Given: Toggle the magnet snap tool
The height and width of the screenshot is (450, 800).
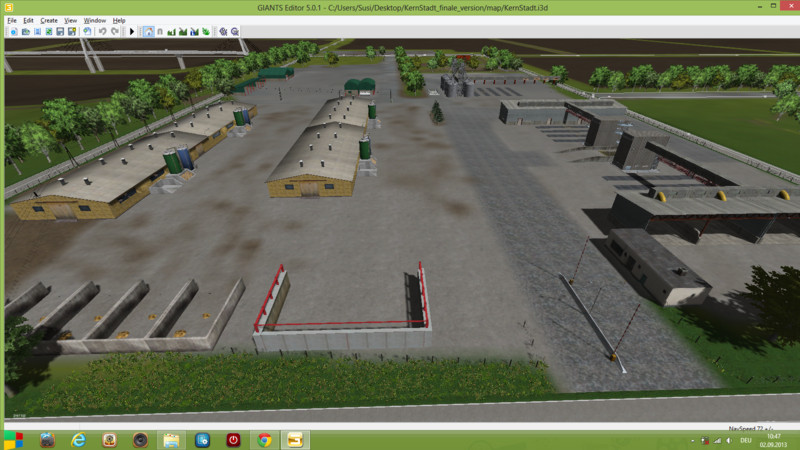Looking at the screenshot, I should pyautogui.click(x=160, y=31).
